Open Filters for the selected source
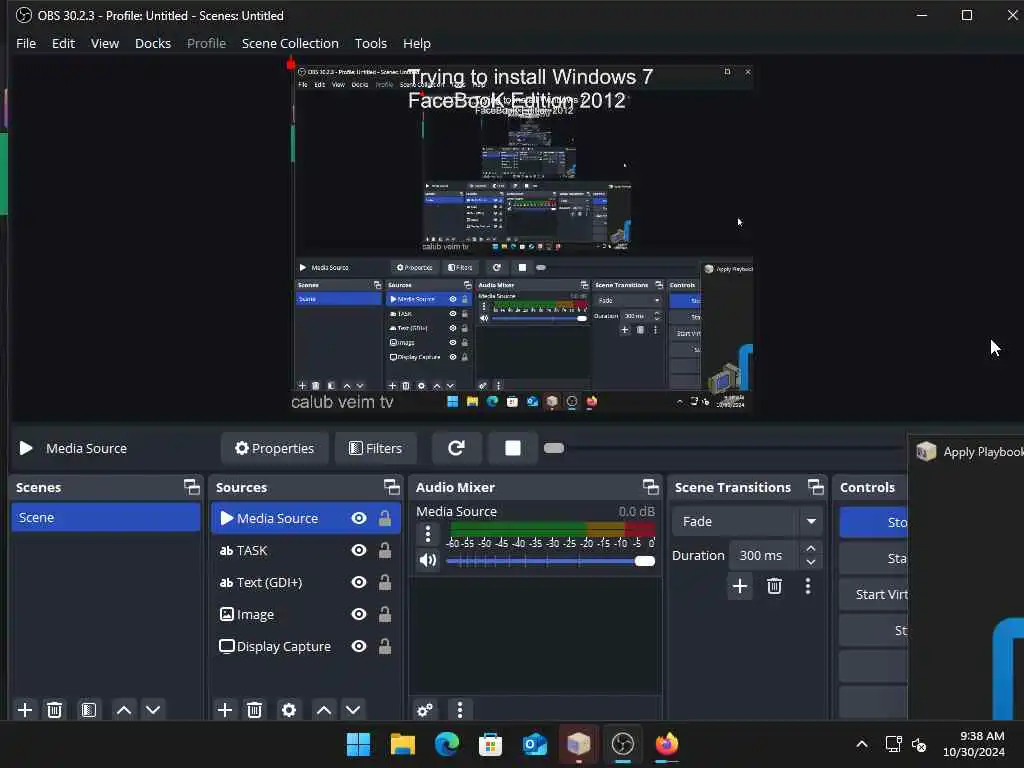 coord(376,448)
